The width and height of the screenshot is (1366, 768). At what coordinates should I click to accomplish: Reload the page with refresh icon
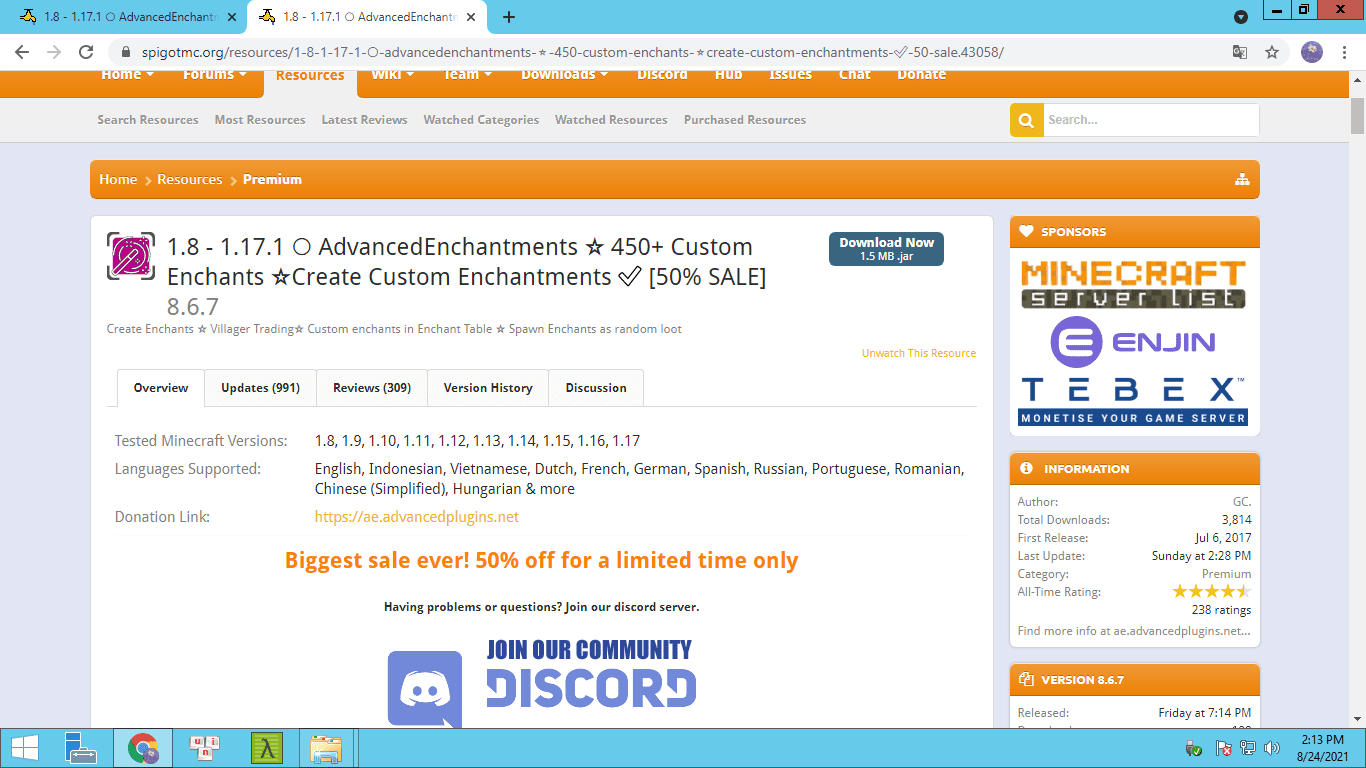pyautogui.click(x=86, y=52)
